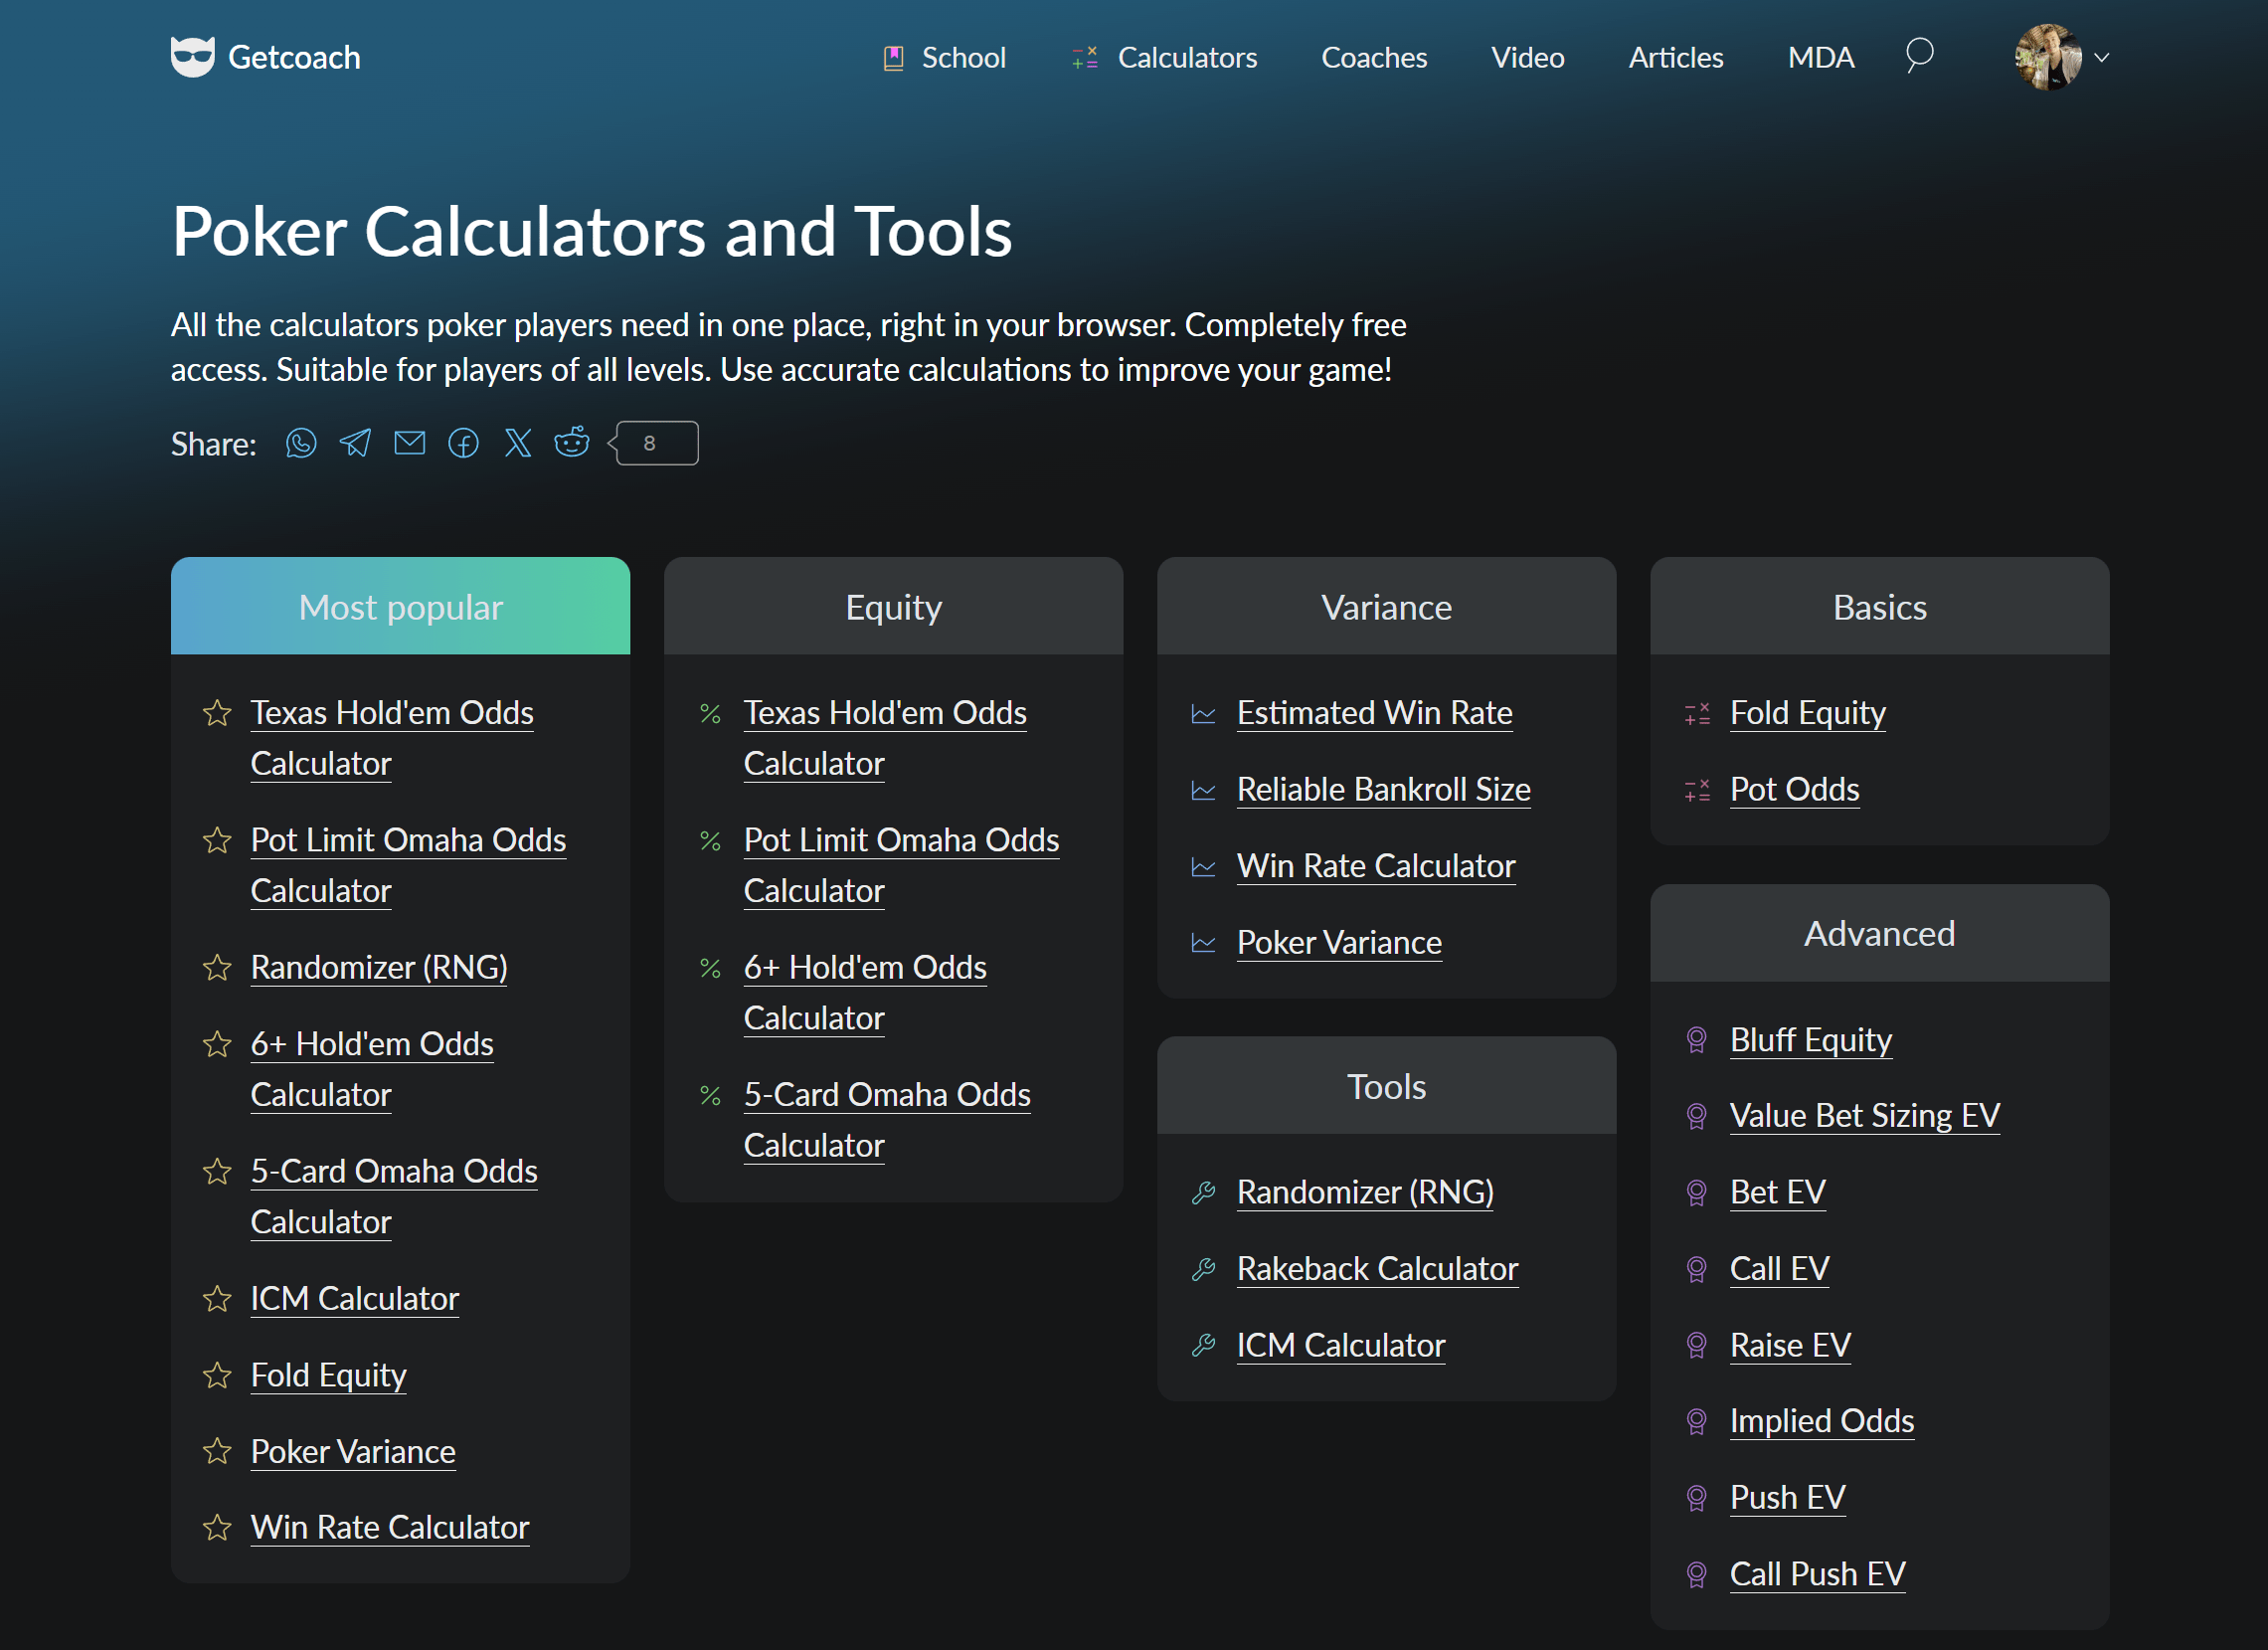Share on Reddit using its icon
The image size is (2268, 1650).
point(571,442)
